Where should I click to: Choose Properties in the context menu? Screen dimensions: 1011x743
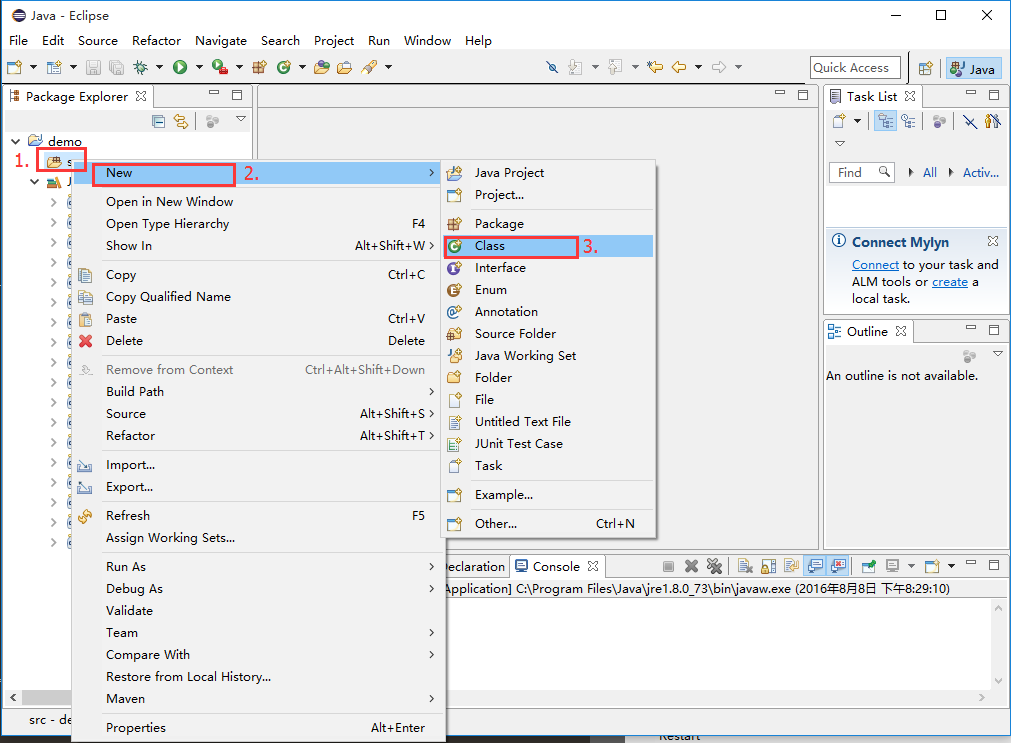click(136, 728)
